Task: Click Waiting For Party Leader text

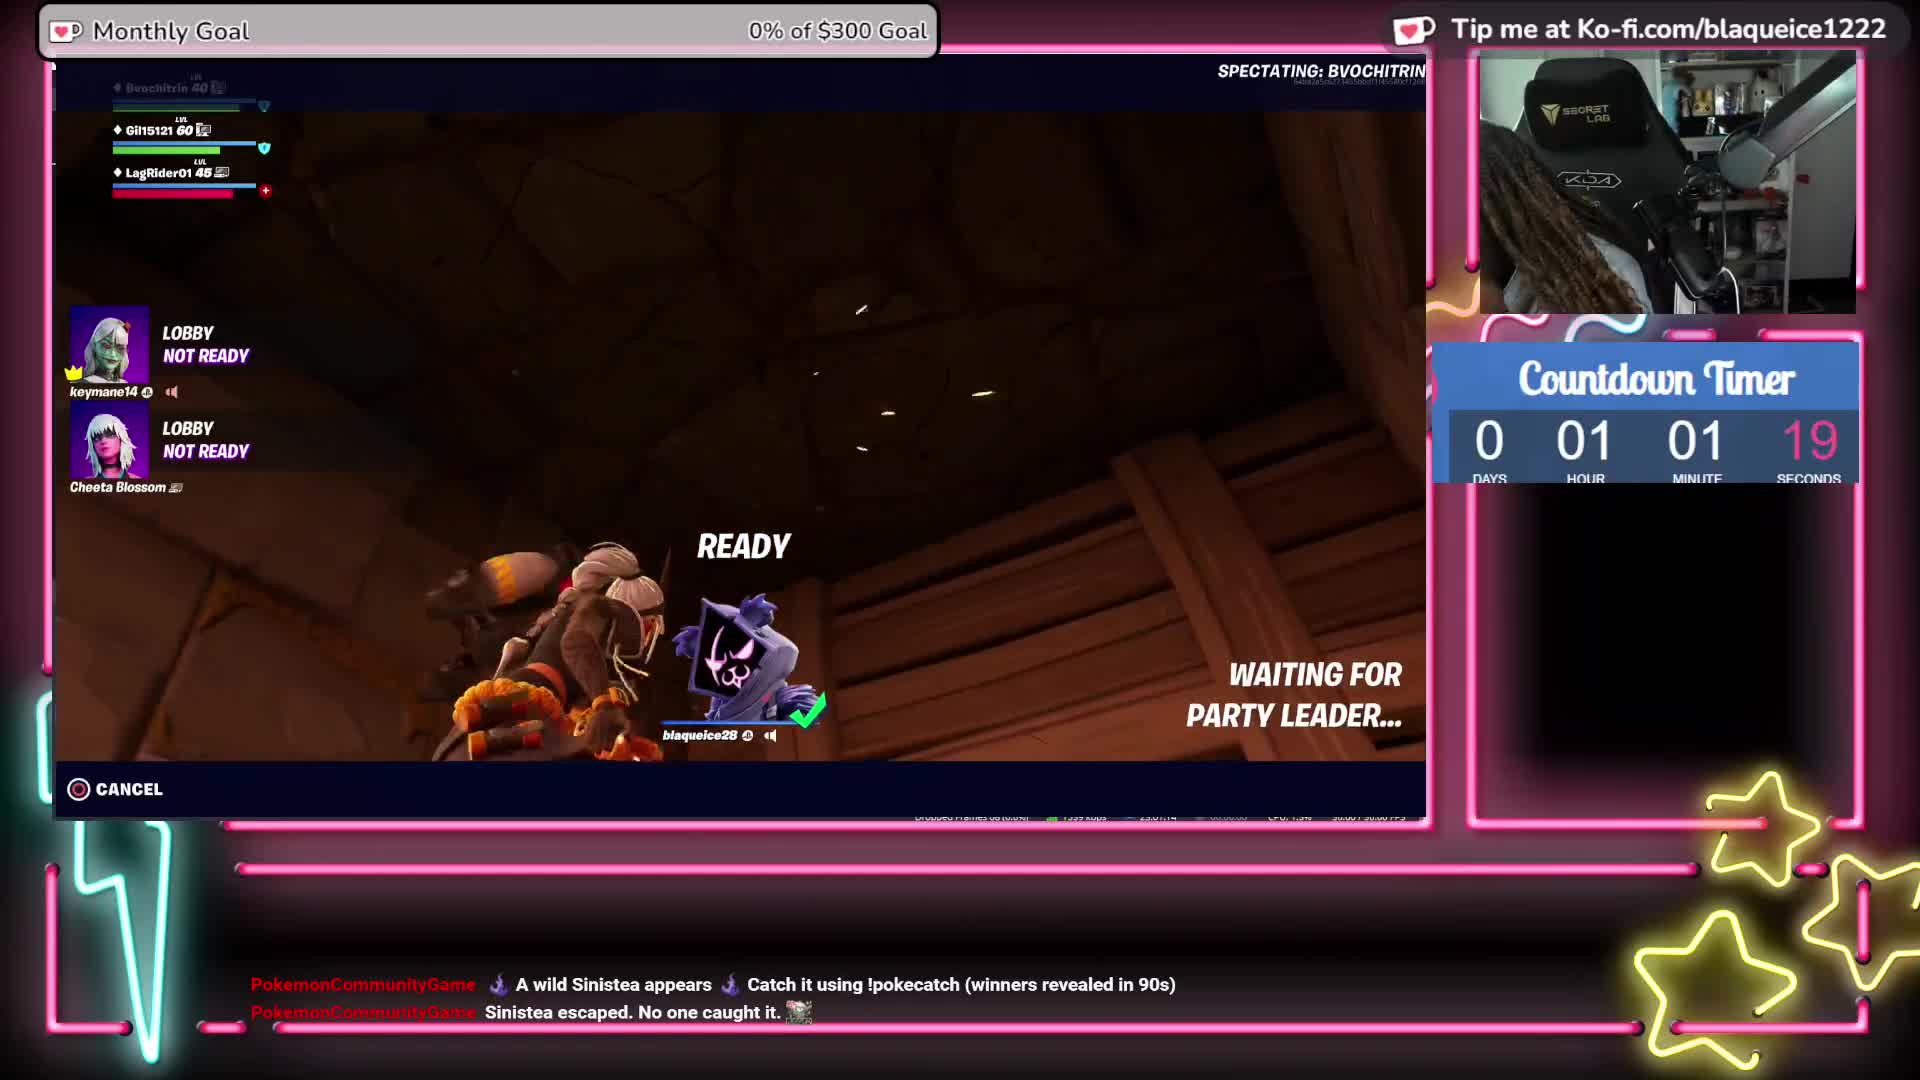Action: 1294,695
